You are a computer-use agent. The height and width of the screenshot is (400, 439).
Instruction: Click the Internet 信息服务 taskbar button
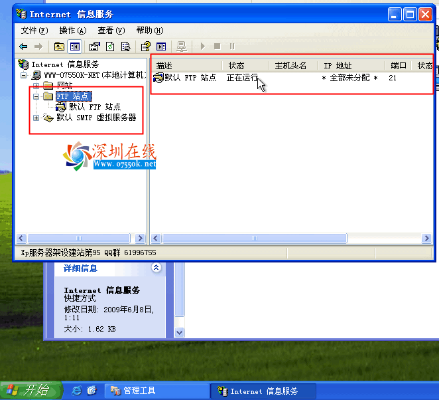point(263,391)
